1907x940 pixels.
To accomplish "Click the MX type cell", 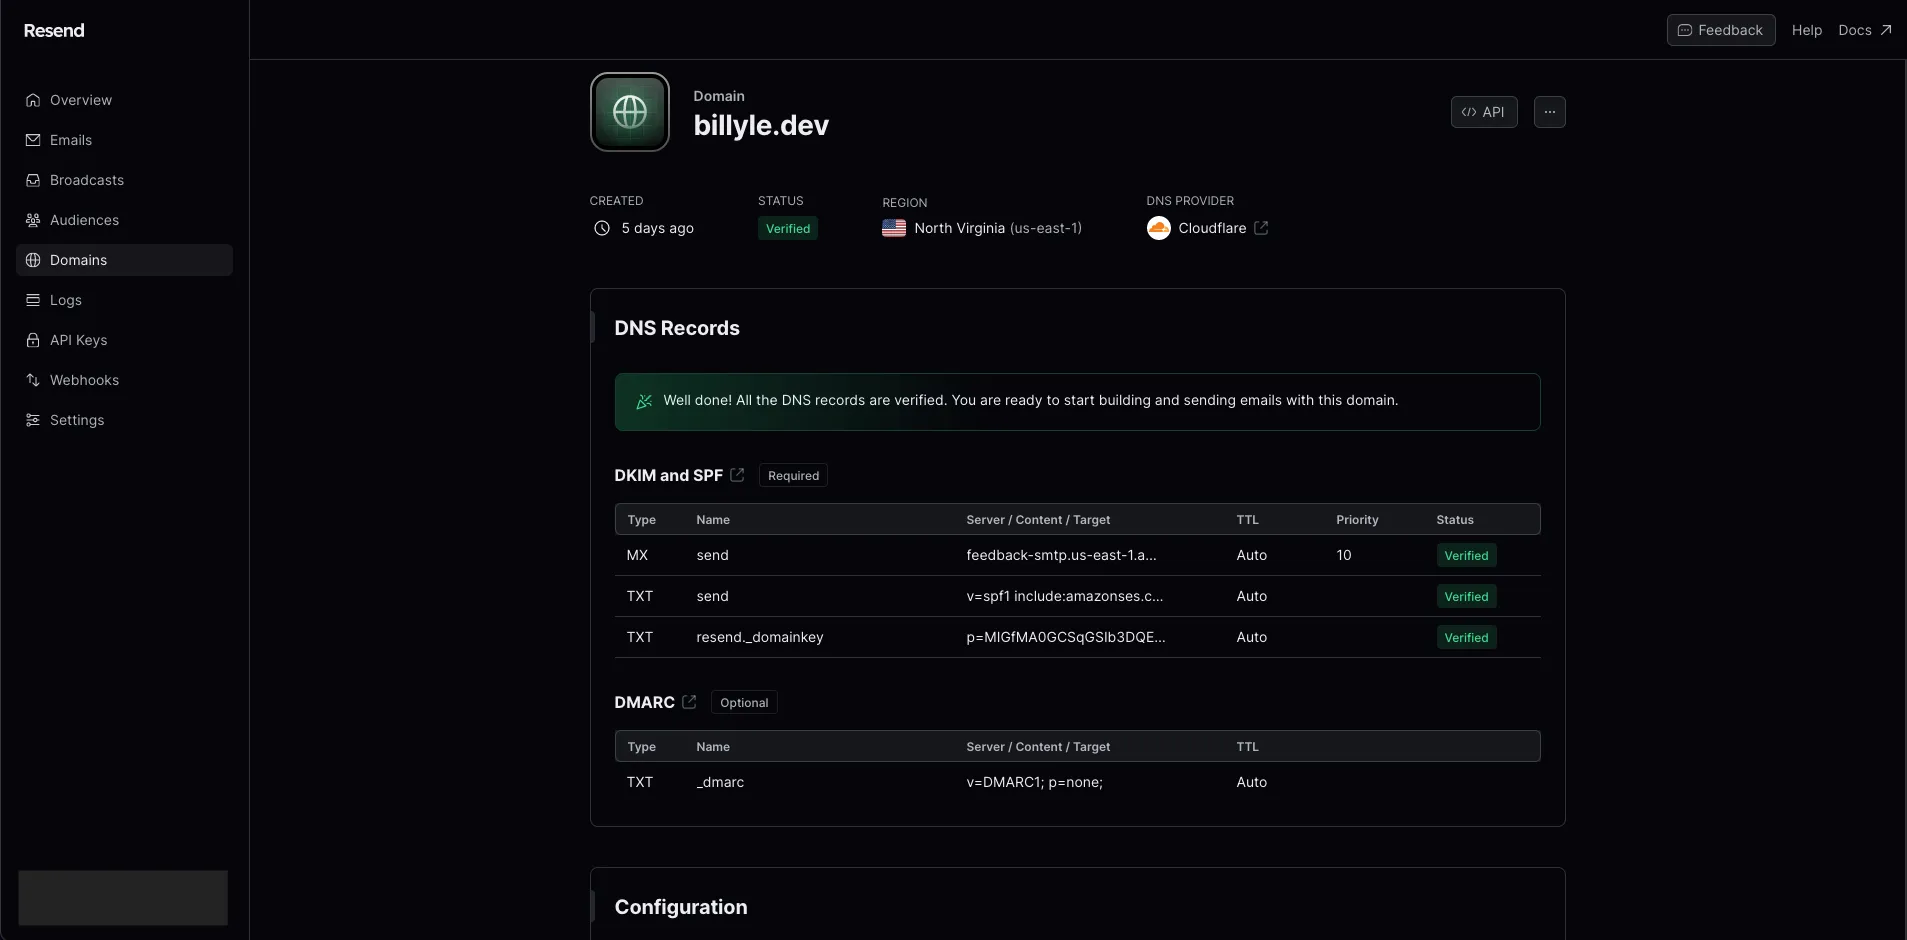I will (x=637, y=555).
